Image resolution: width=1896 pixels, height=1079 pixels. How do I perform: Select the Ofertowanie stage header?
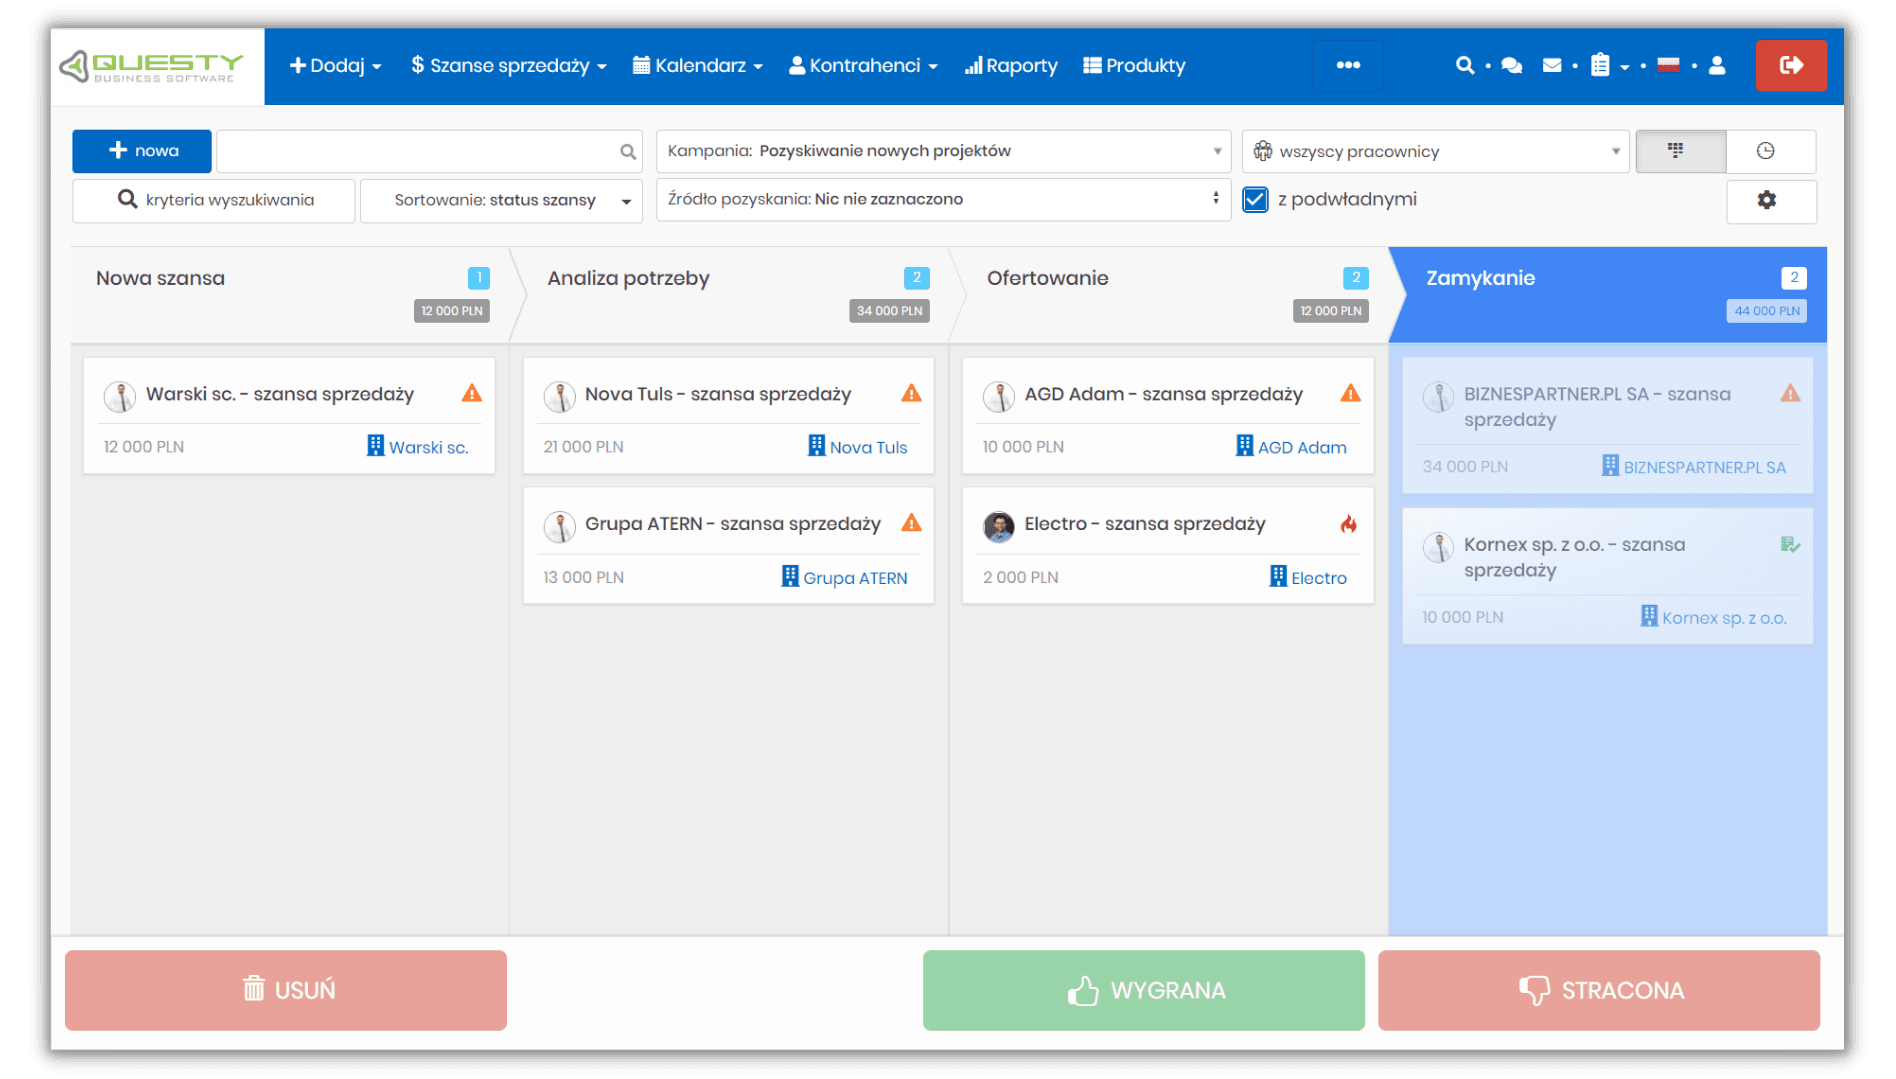1170,295
